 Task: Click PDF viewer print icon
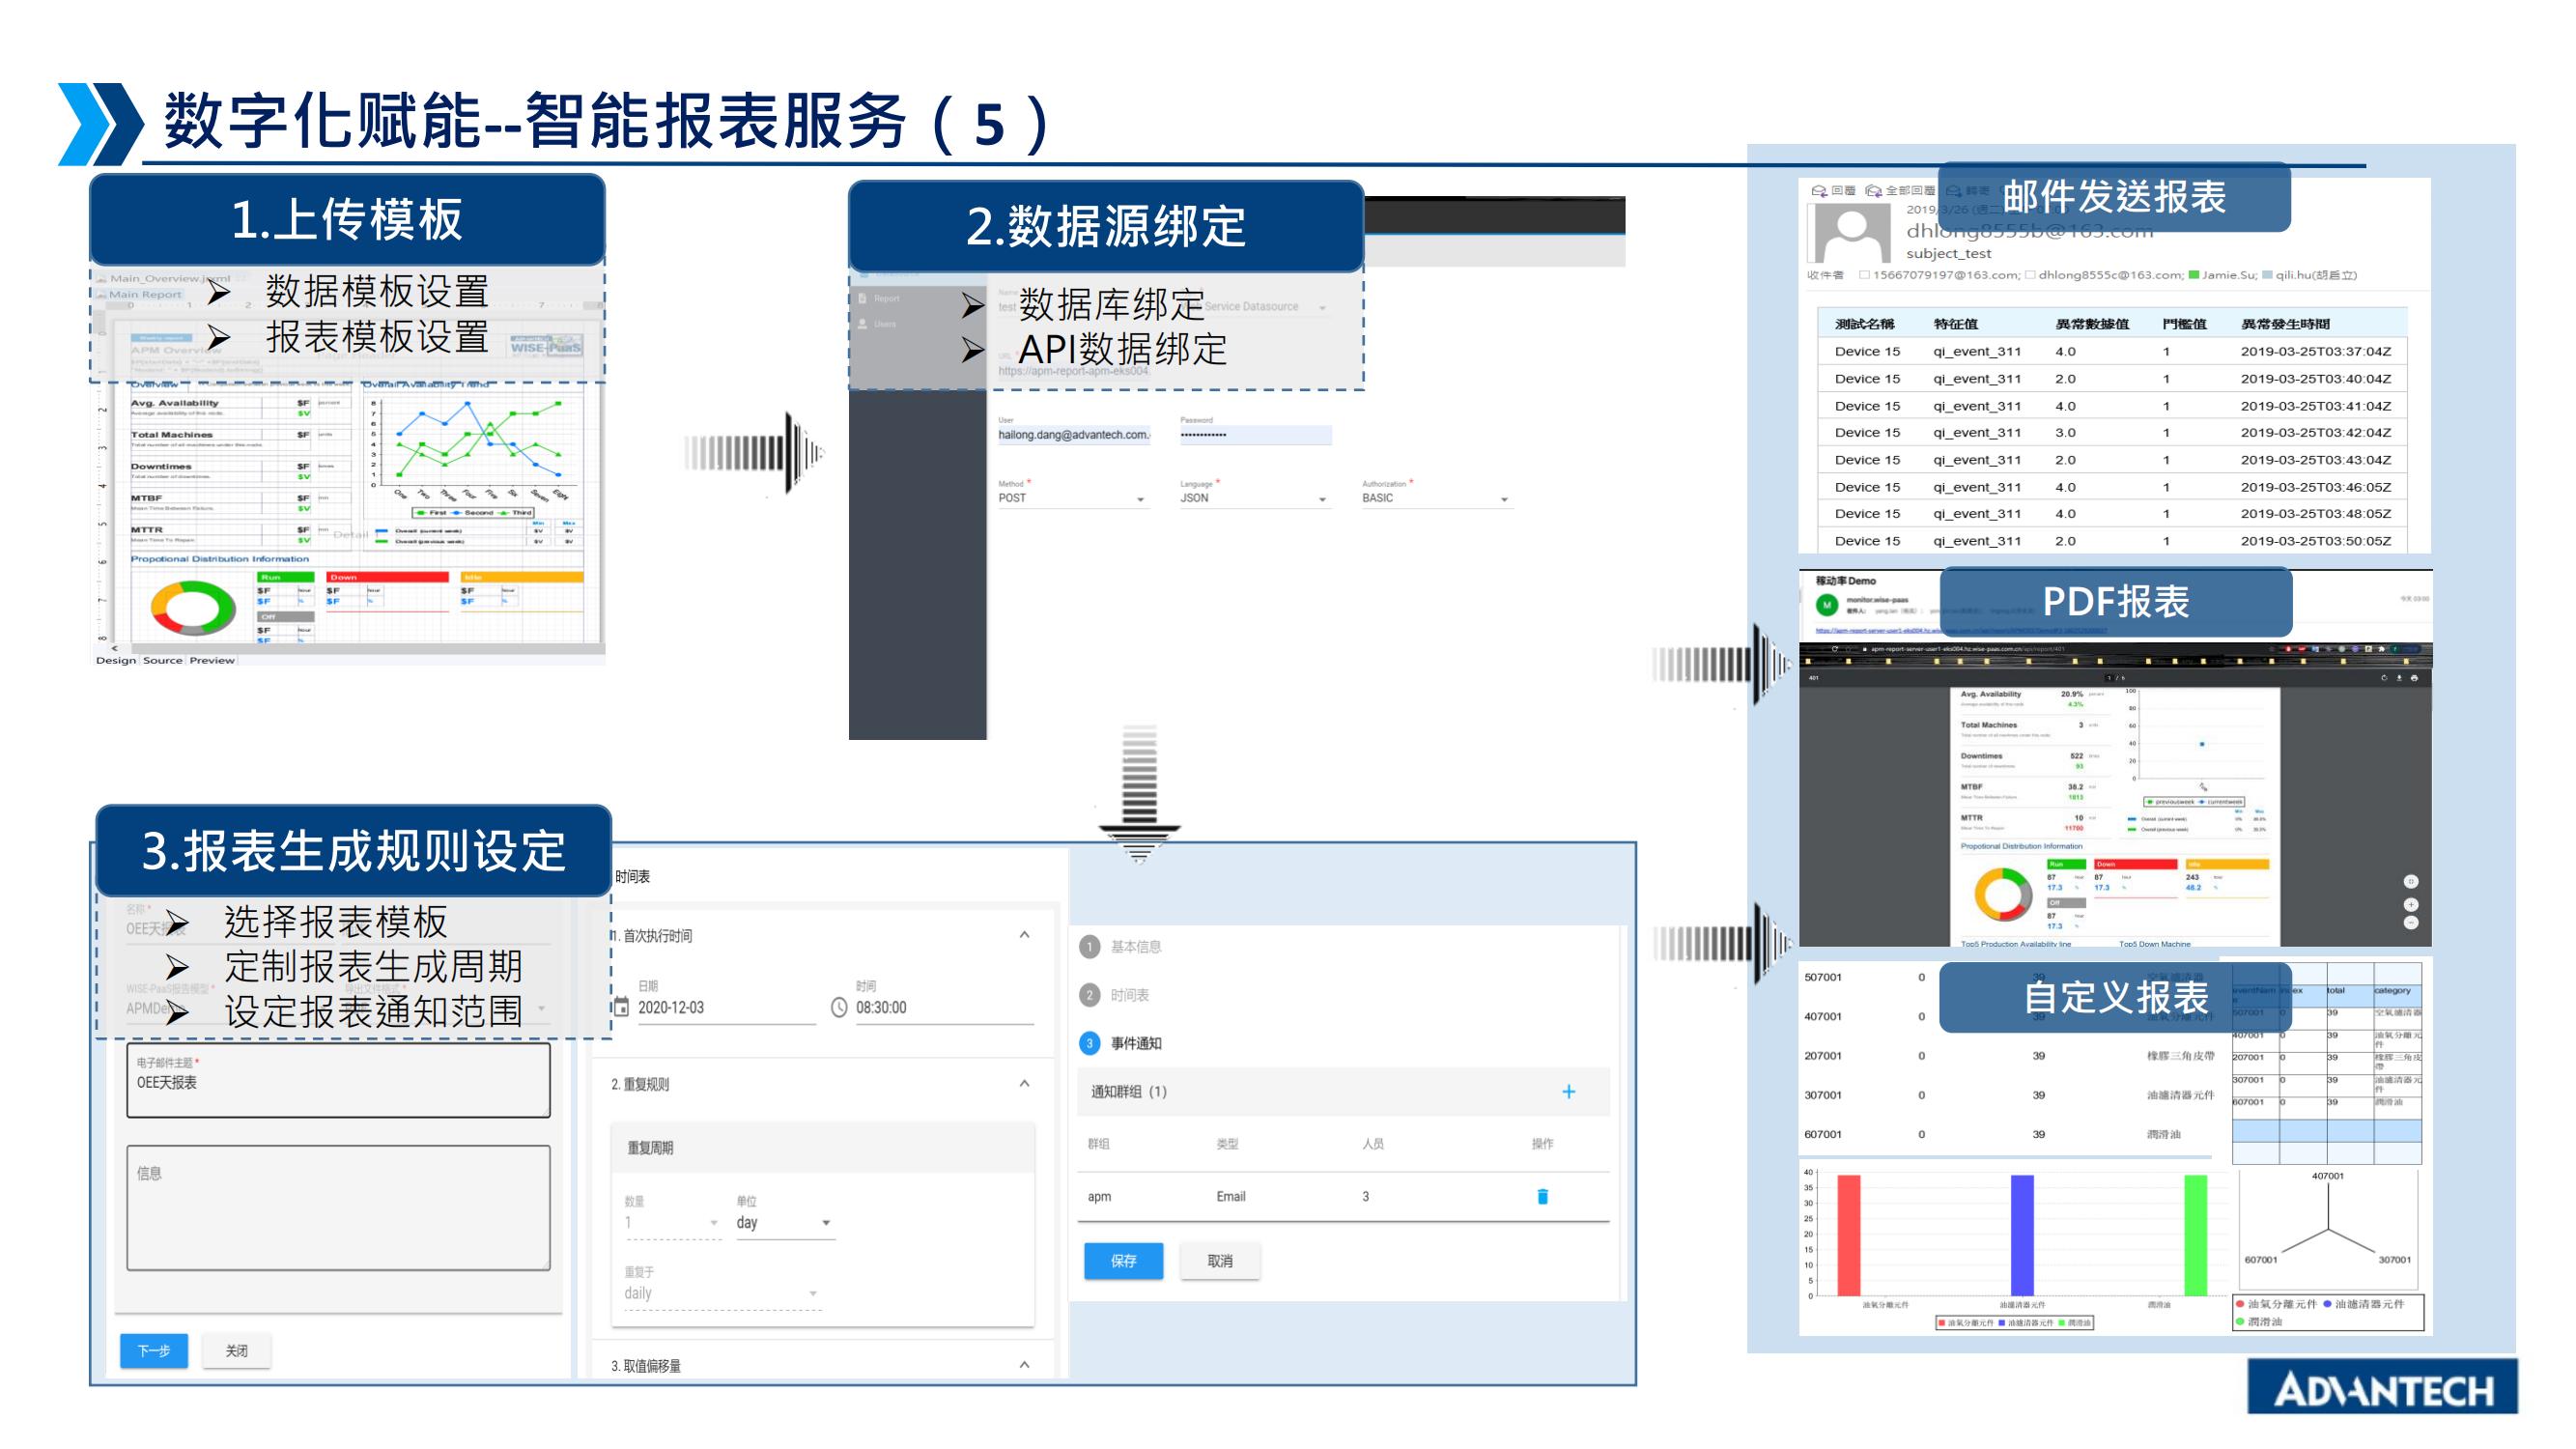[x=2414, y=678]
